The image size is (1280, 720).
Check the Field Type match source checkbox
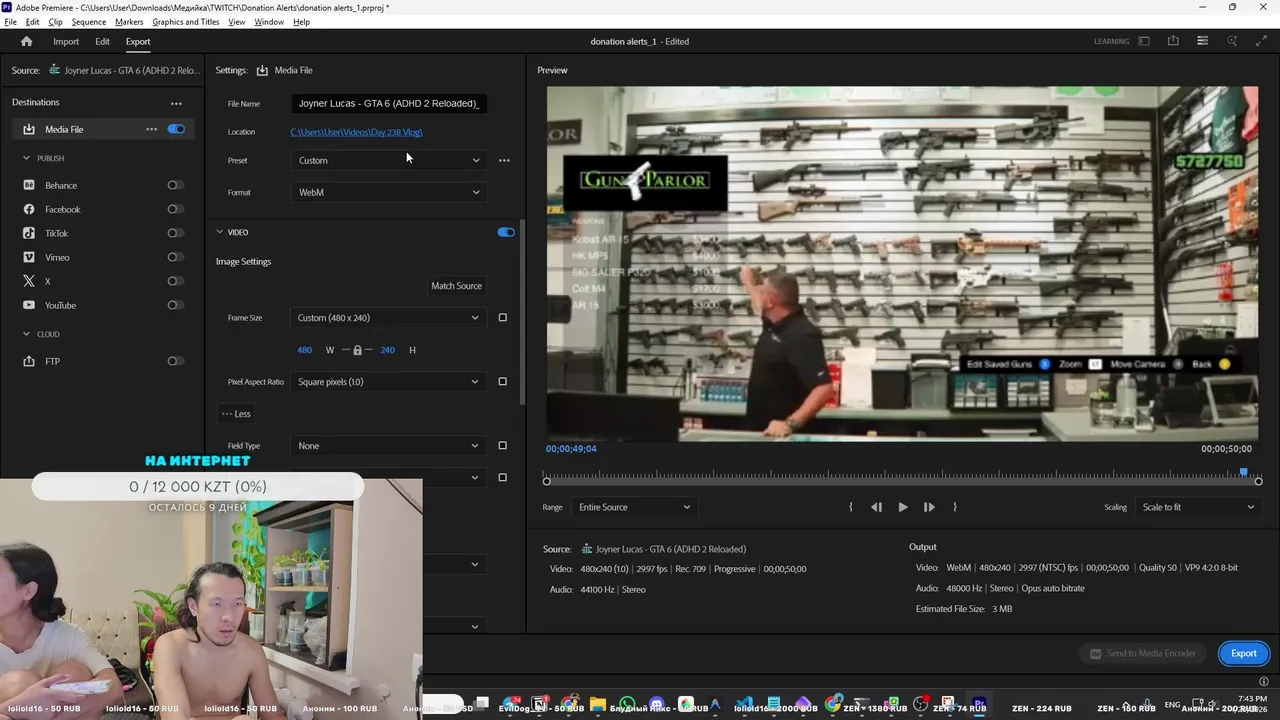503,446
